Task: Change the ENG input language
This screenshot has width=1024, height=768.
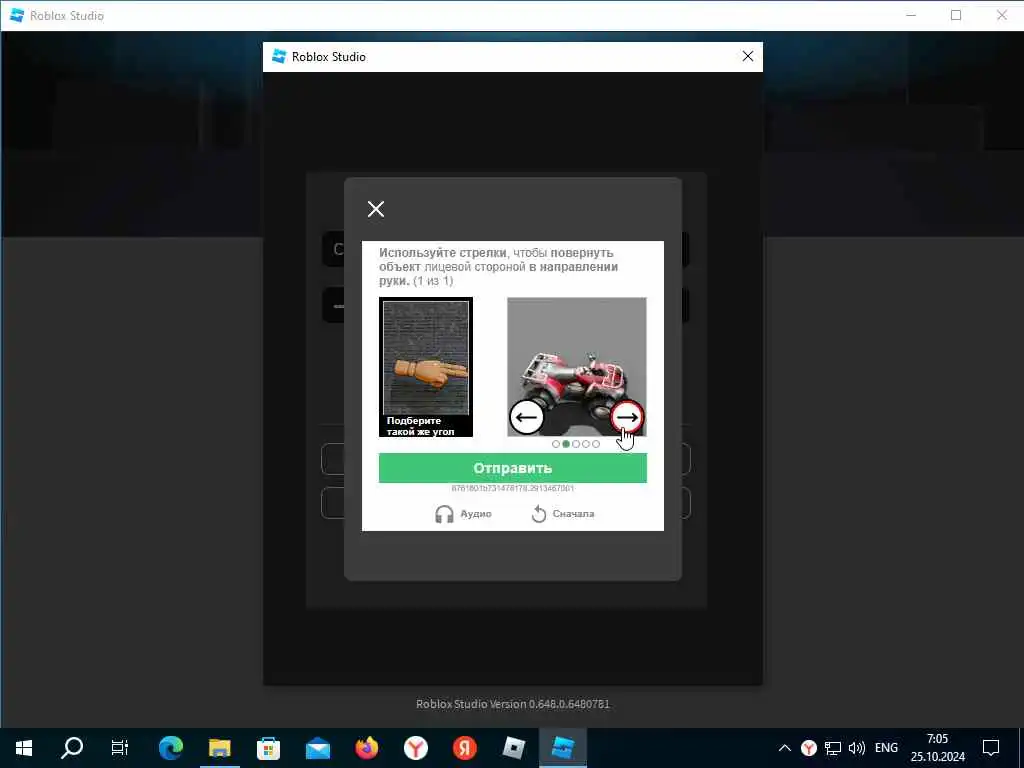Action: pos(886,748)
